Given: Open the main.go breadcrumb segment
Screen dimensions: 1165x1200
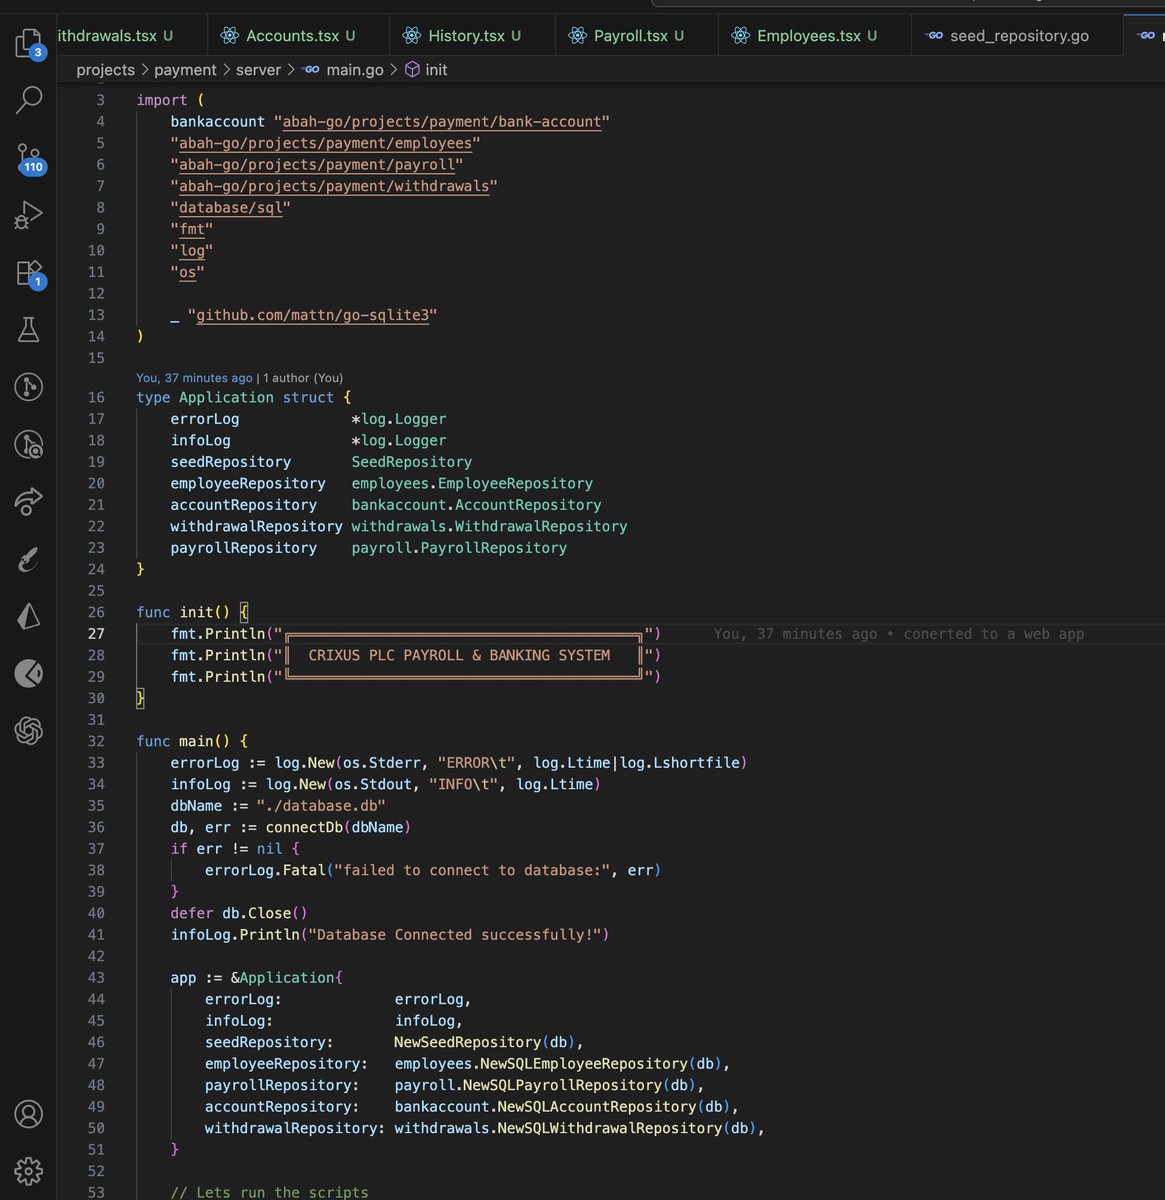Looking at the screenshot, I should (343, 70).
